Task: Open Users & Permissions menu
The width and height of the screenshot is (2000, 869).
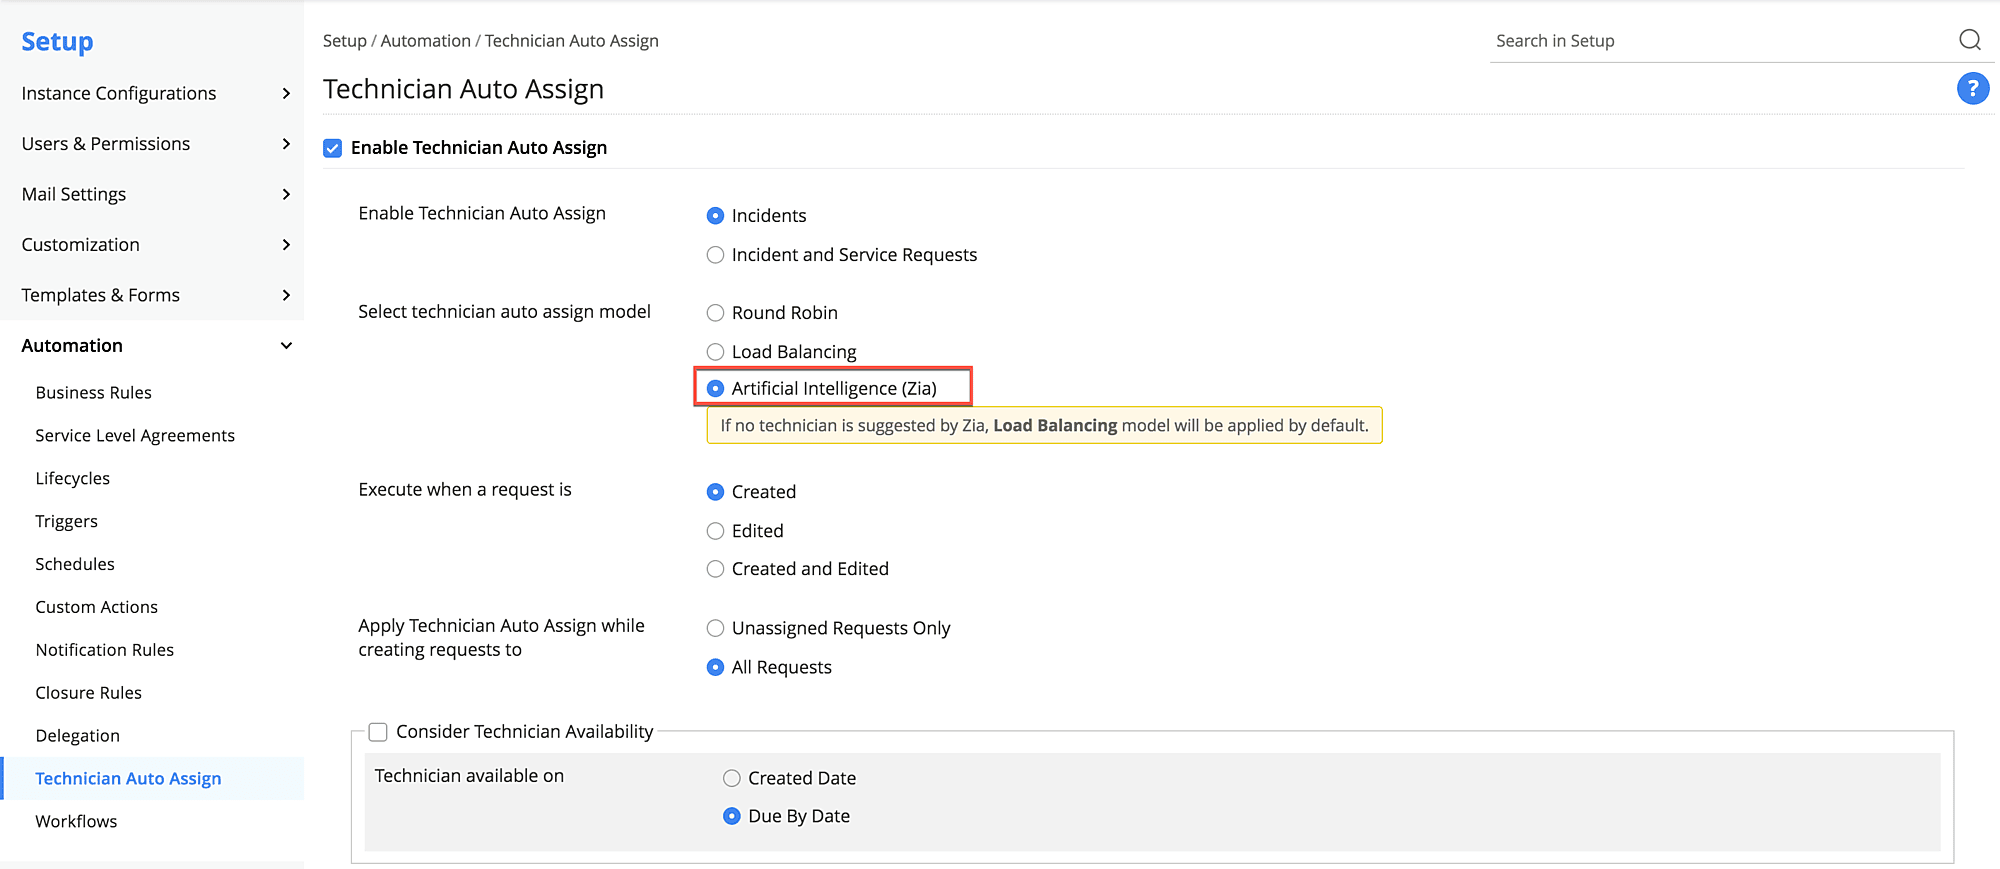Action: pyautogui.click(x=106, y=144)
